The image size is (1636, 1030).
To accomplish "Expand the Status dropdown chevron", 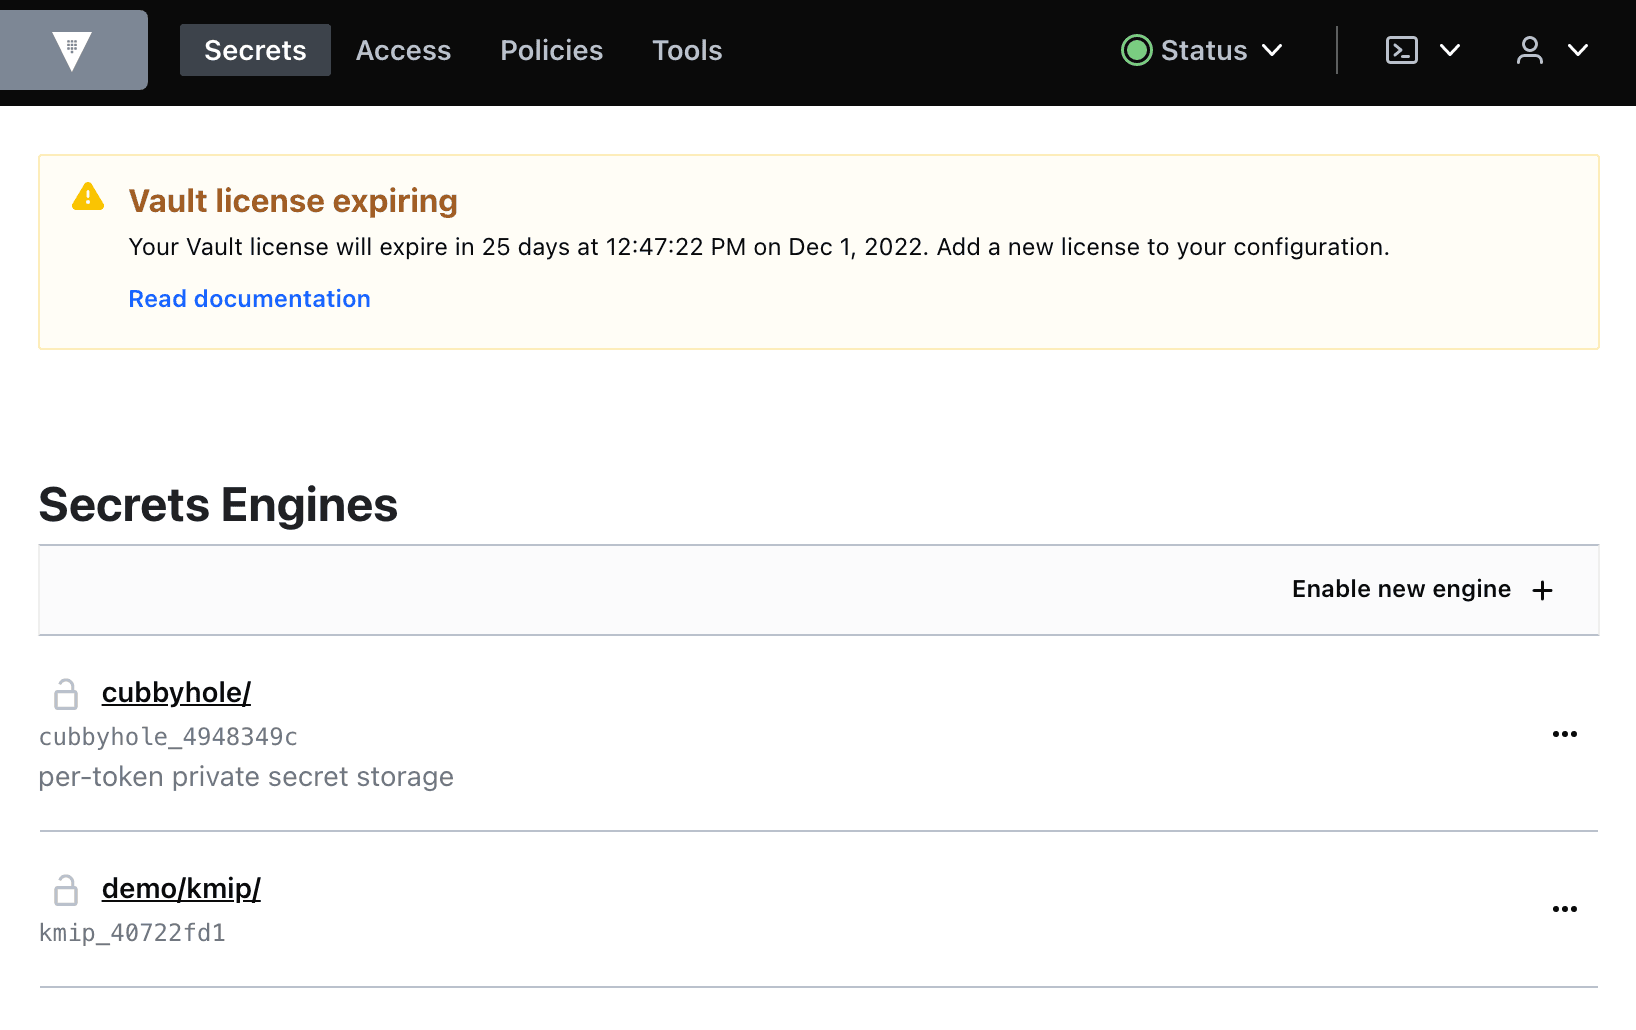I will [x=1272, y=50].
